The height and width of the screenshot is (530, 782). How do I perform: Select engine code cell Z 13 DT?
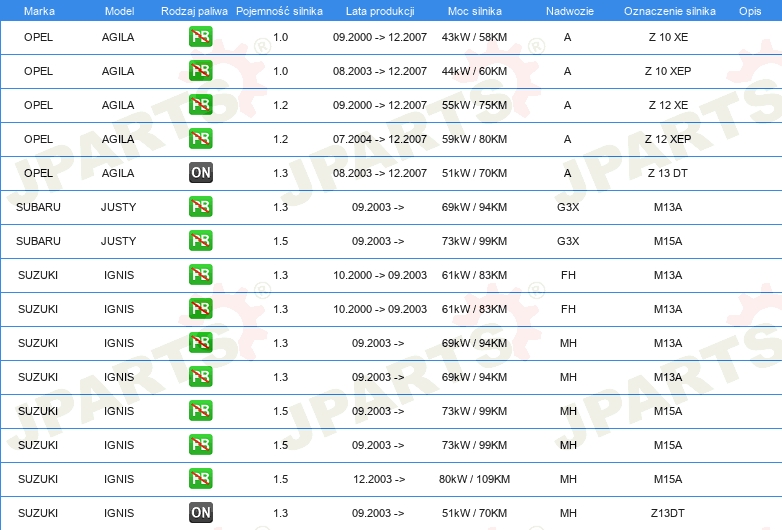click(x=668, y=173)
